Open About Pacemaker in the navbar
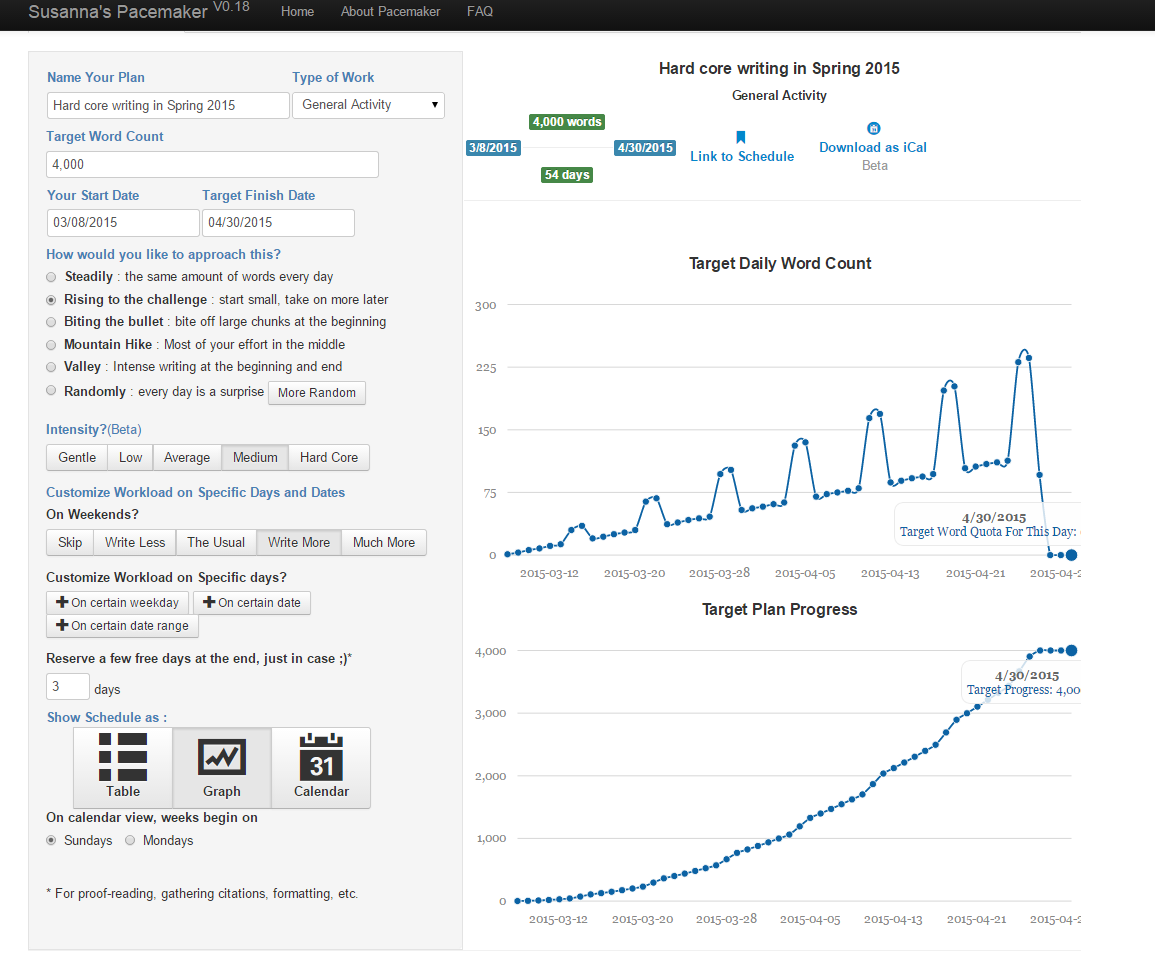This screenshot has width=1155, height=964. click(x=390, y=12)
